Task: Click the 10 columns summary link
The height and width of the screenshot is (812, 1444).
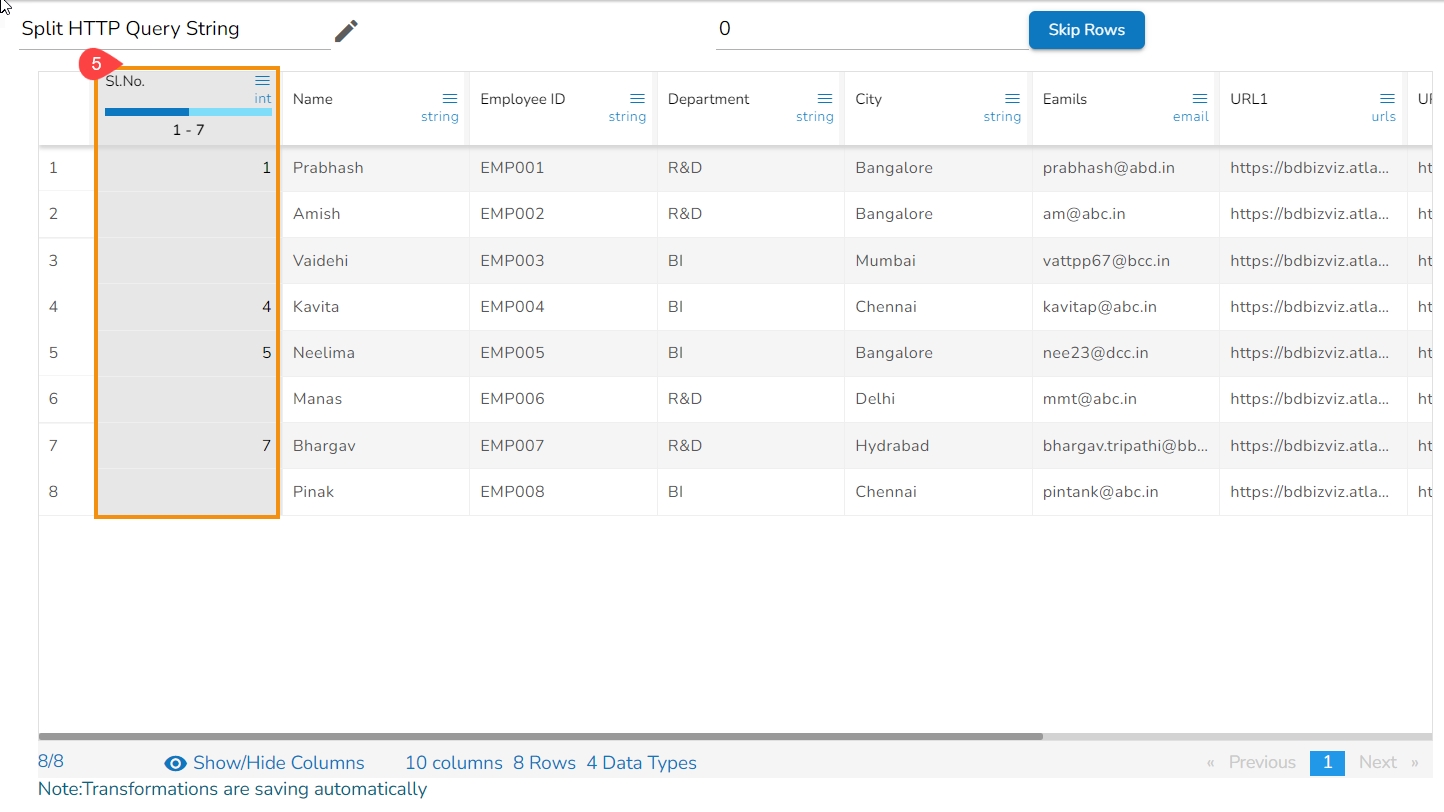Action: tap(453, 763)
